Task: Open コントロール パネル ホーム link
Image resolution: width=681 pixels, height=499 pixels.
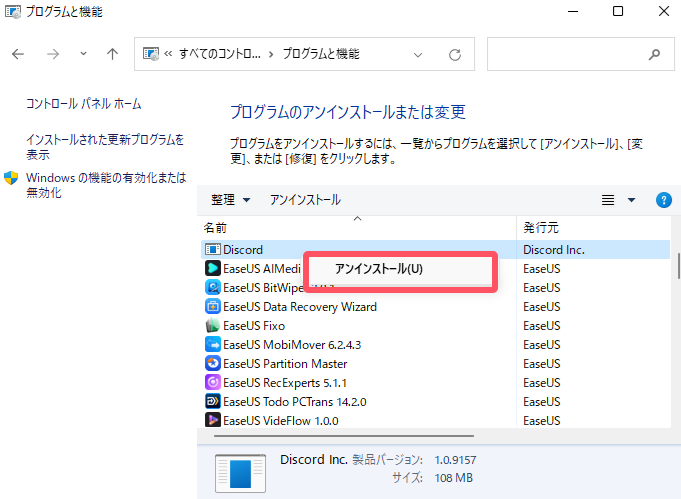Action: pyautogui.click(x=84, y=104)
